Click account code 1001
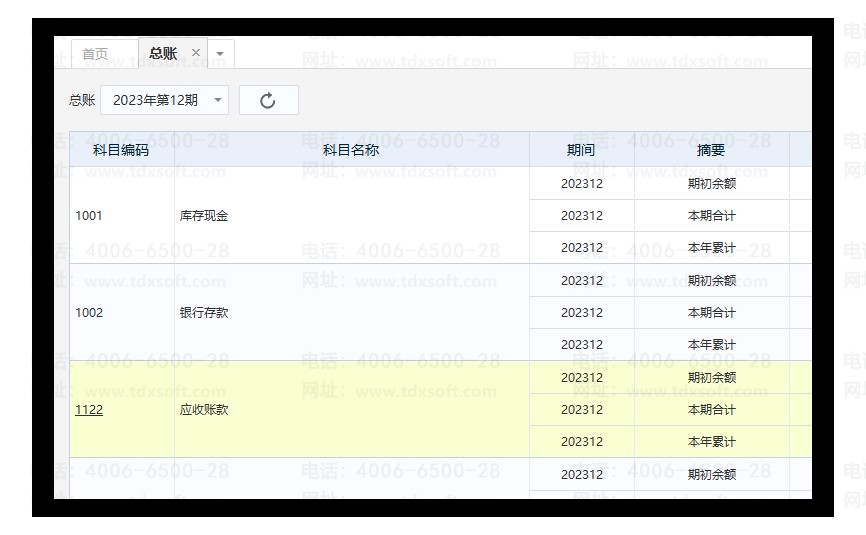 [x=89, y=216]
